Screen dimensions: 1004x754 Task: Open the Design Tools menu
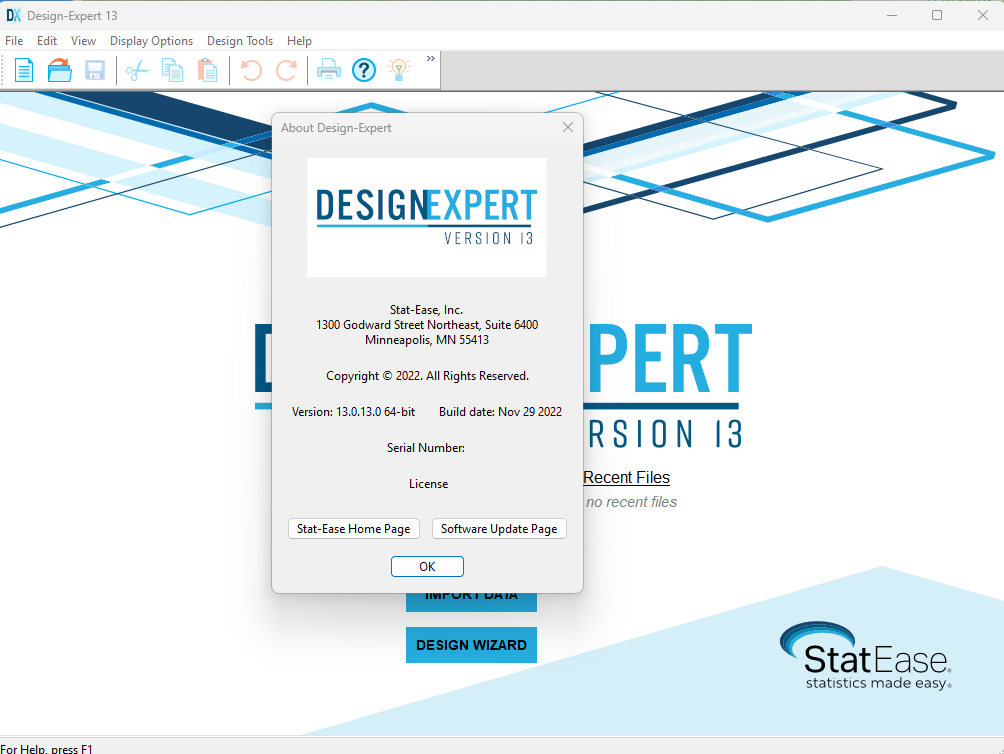[240, 41]
